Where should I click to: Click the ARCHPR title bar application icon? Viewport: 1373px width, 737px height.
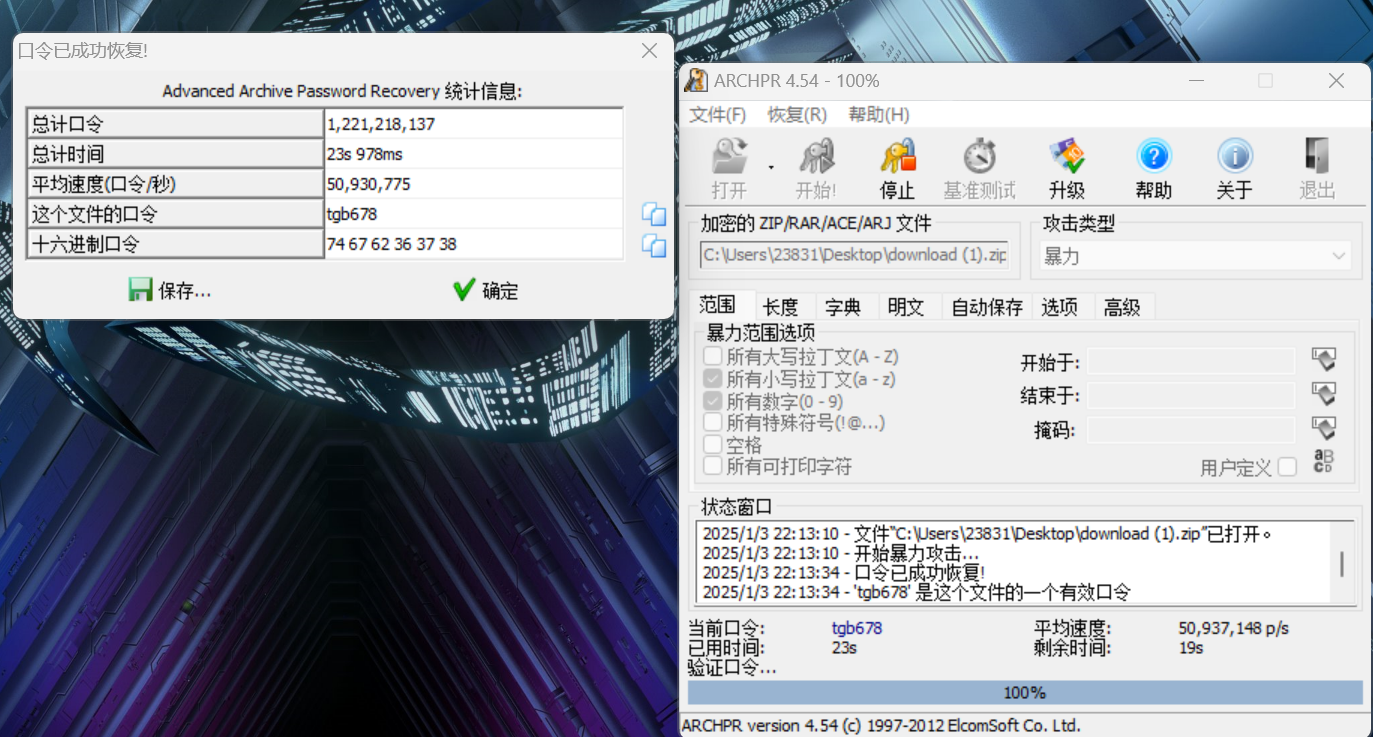point(697,81)
